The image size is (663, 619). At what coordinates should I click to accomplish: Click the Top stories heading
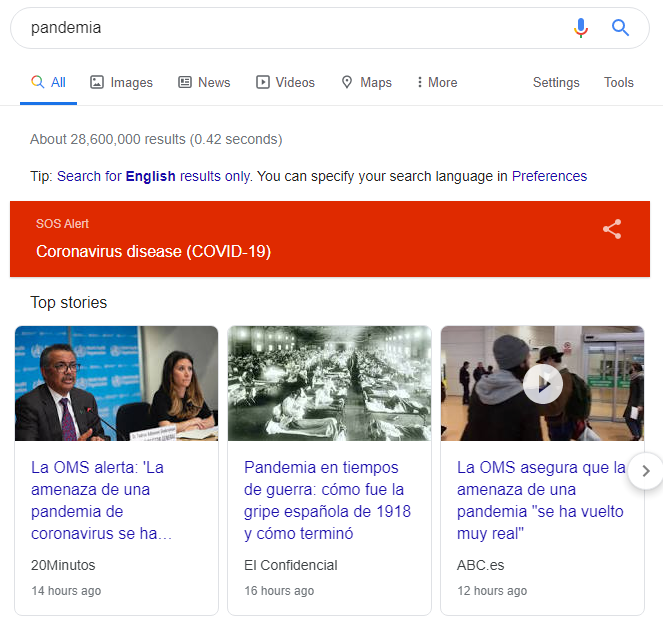pos(68,303)
